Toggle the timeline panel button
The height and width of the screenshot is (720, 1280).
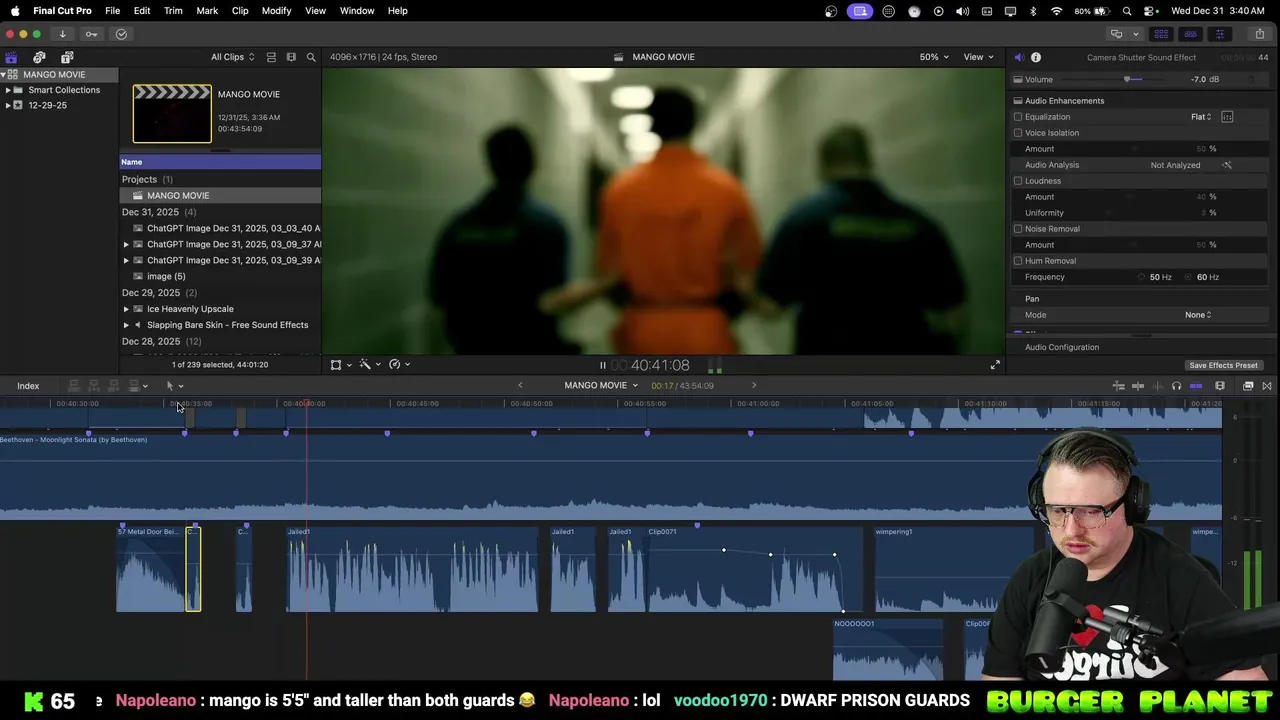click(1190, 34)
